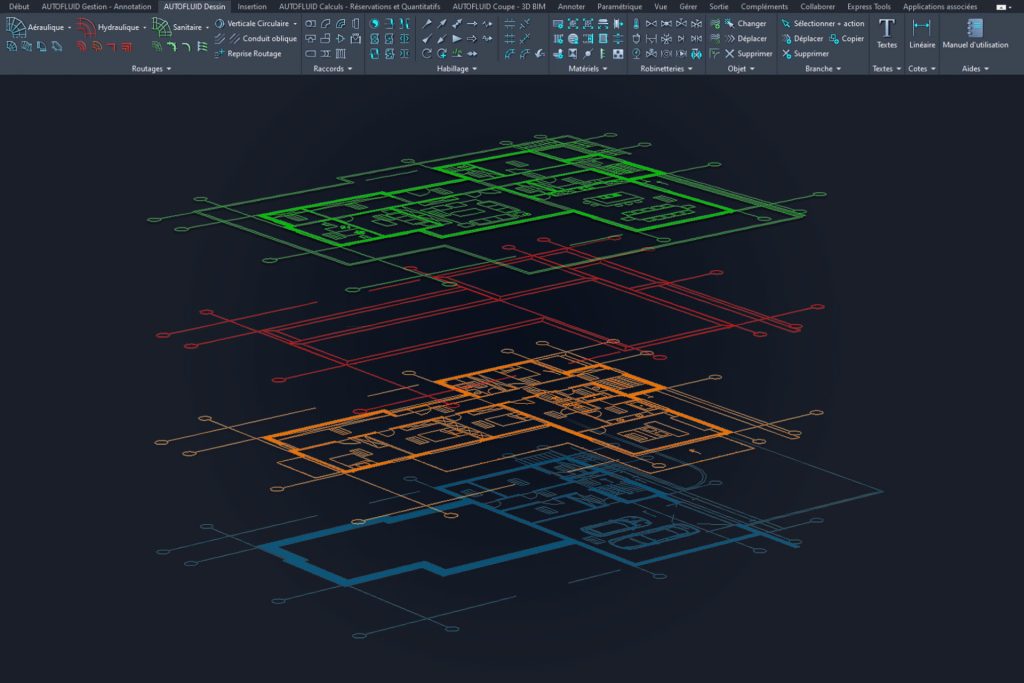Select the Linéaire dimension tool
Image resolution: width=1024 pixels, height=683 pixels.
pyautogui.click(x=921, y=32)
